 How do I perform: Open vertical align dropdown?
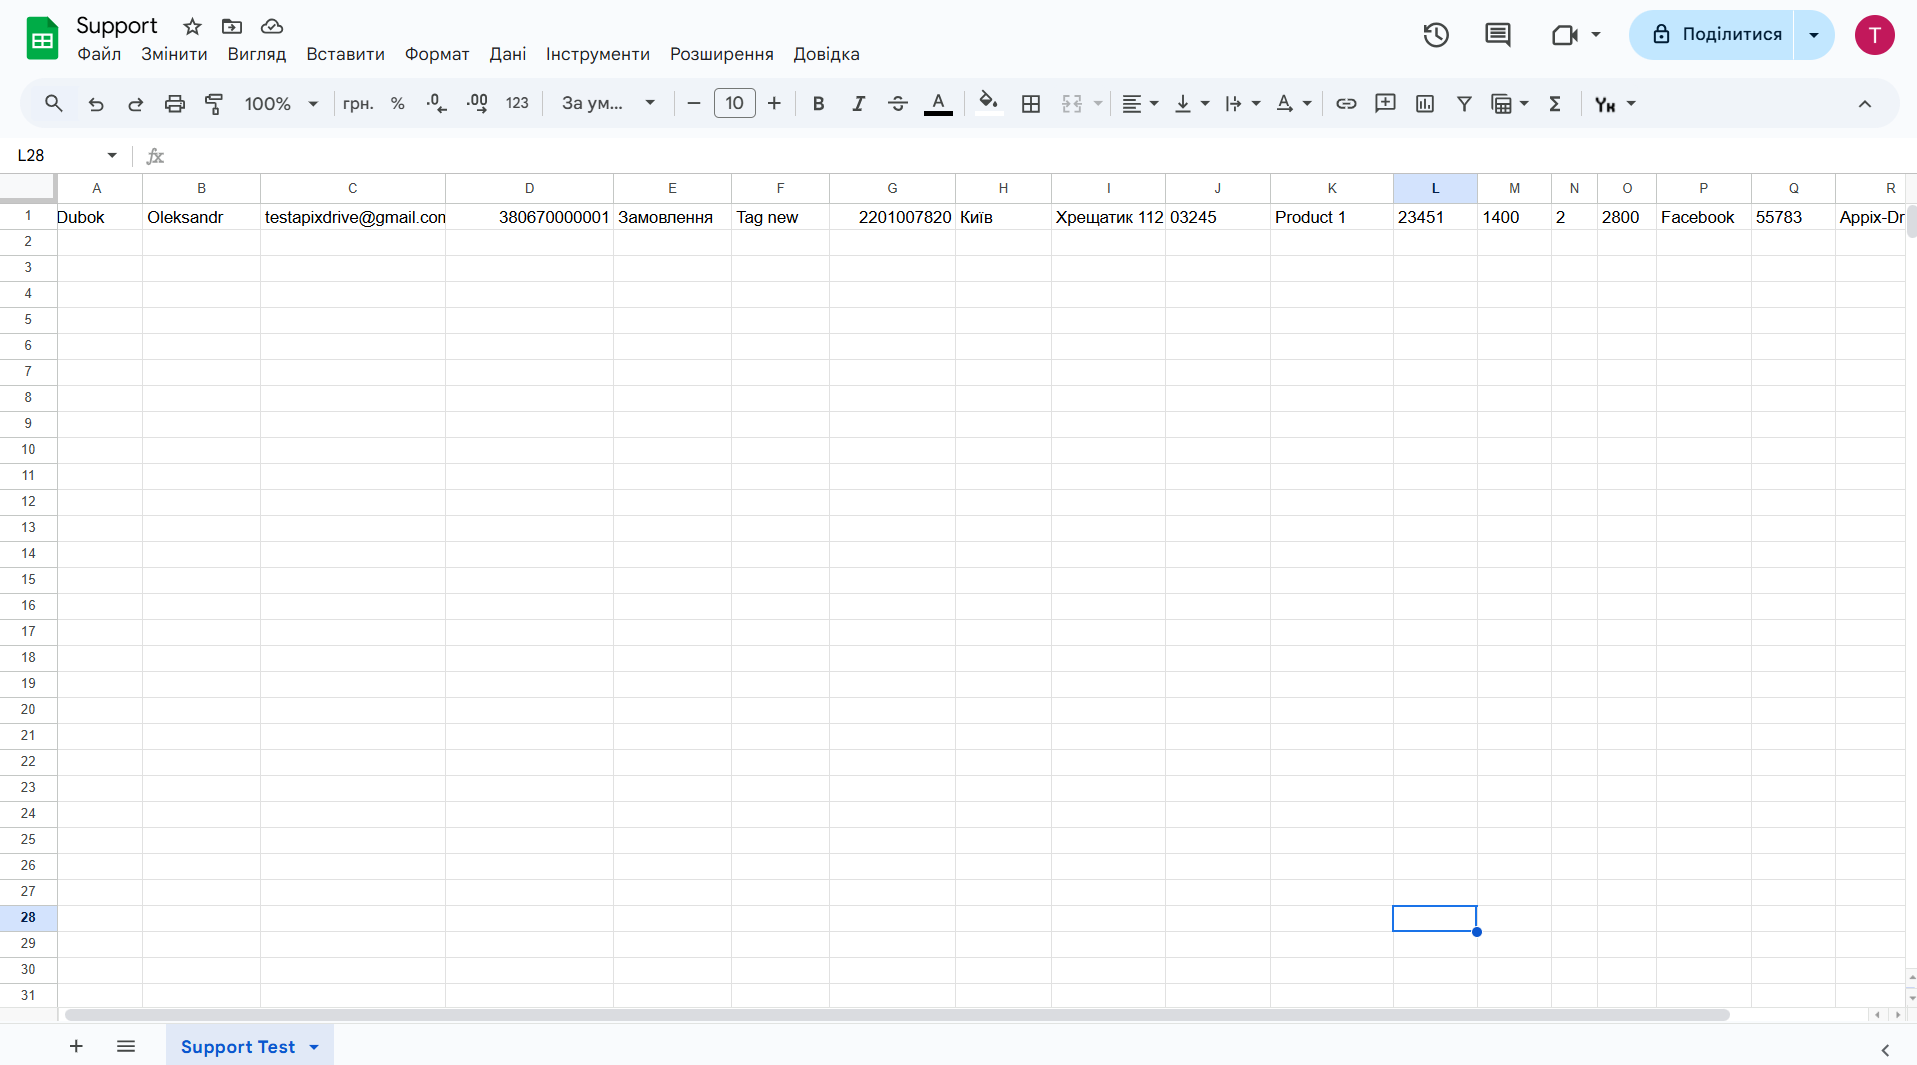tap(1191, 103)
